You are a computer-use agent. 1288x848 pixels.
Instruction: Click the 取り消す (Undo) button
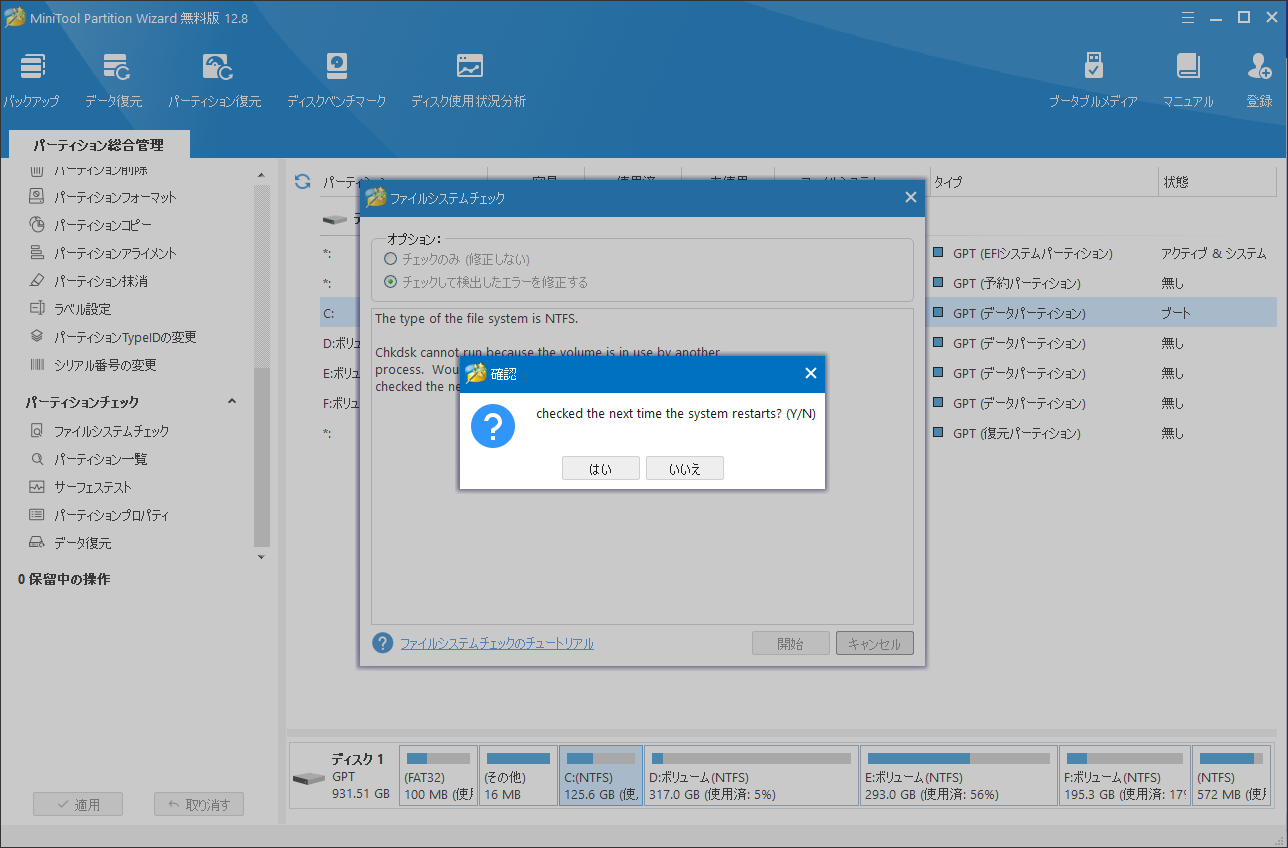pyautogui.click(x=199, y=804)
